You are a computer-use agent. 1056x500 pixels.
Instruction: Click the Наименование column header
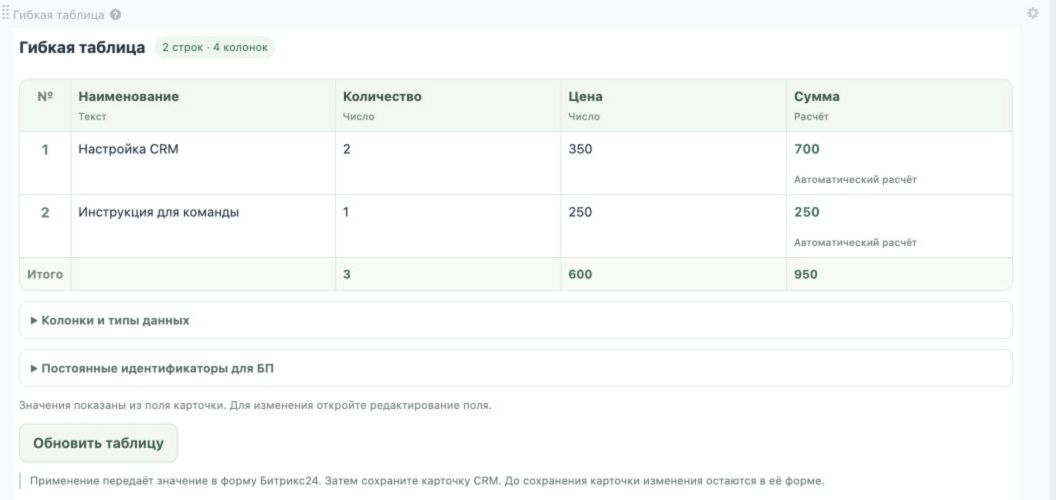point(203,105)
